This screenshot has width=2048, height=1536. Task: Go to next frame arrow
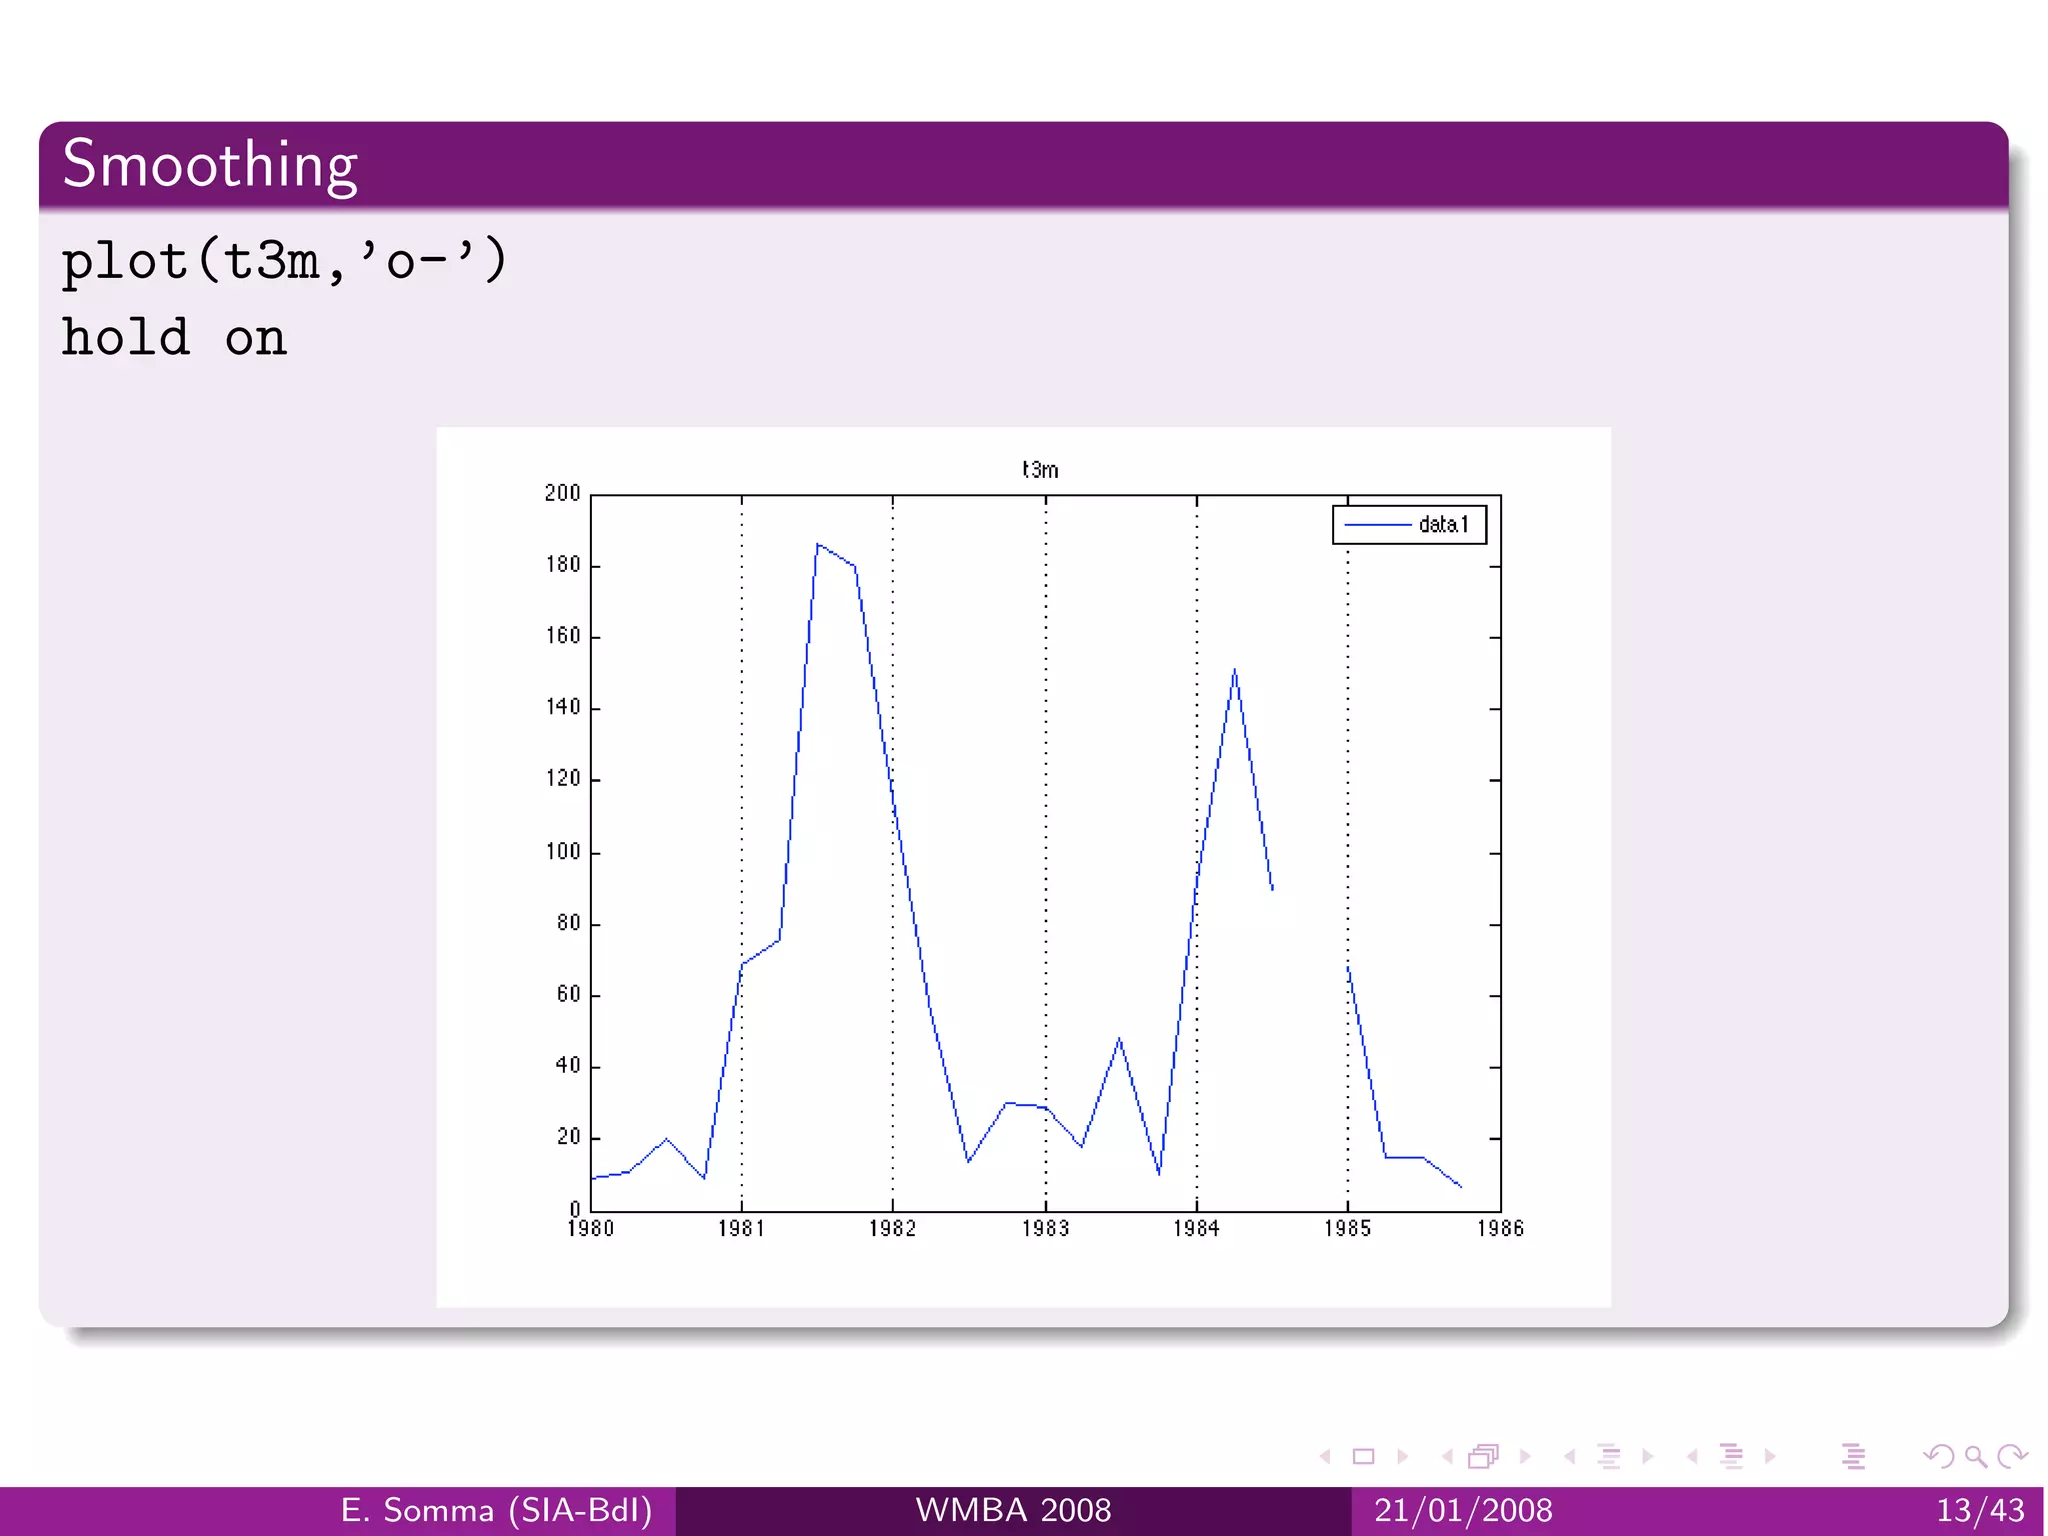coord(1525,1457)
